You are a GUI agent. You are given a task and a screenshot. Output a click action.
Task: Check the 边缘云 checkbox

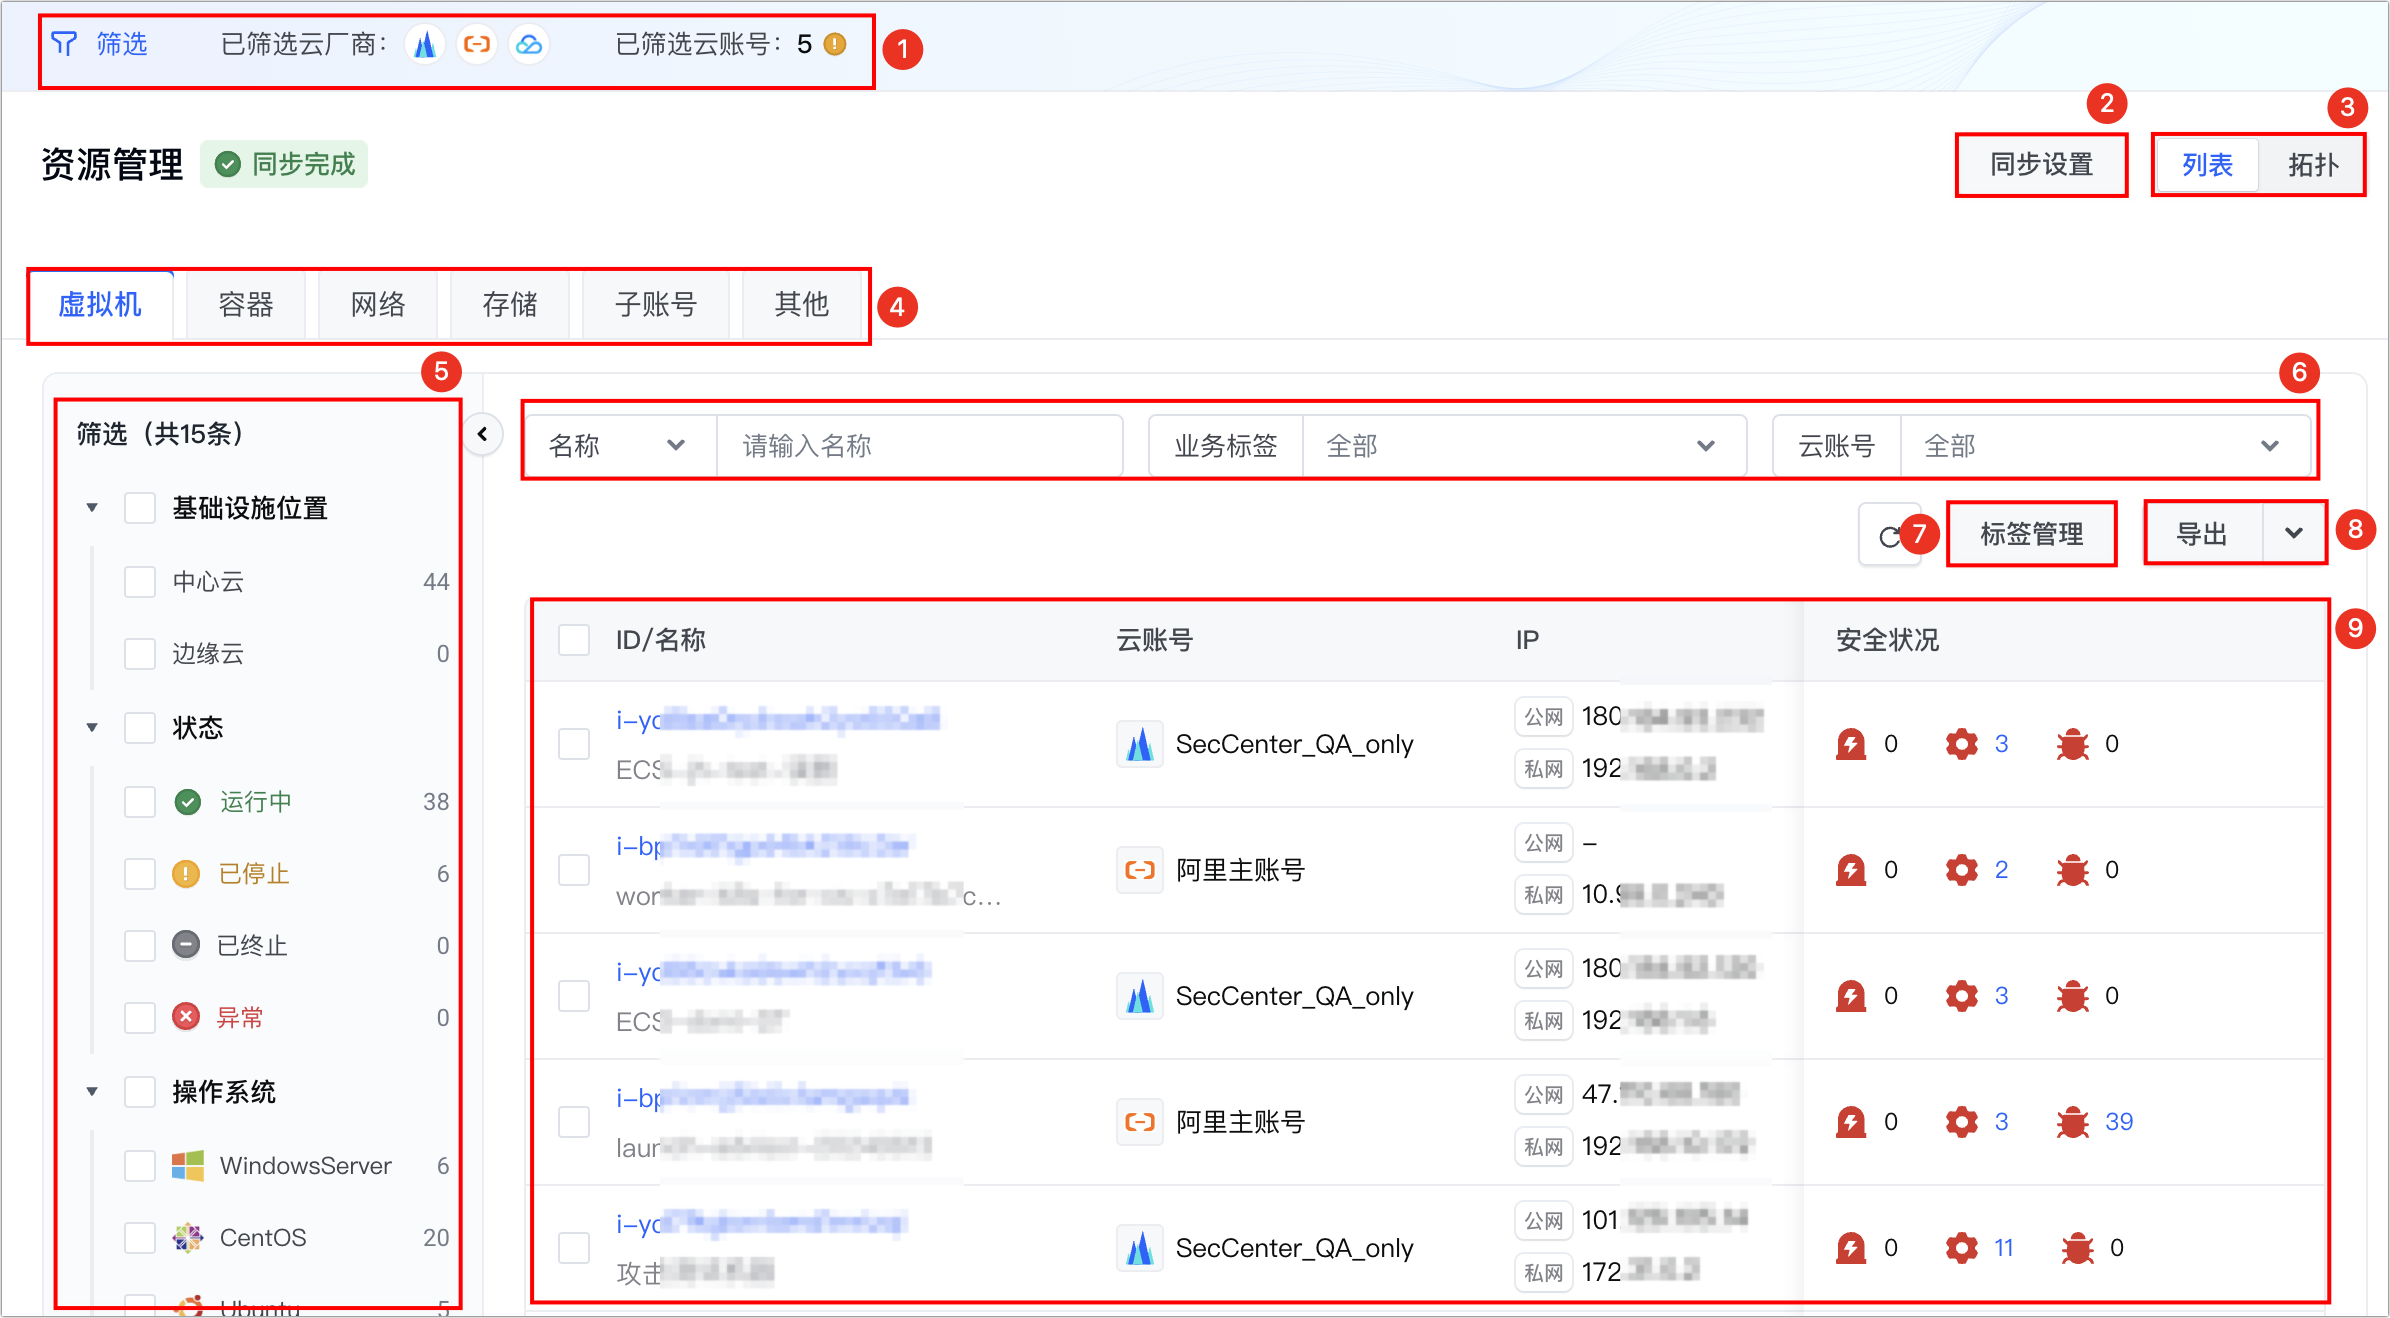(140, 654)
